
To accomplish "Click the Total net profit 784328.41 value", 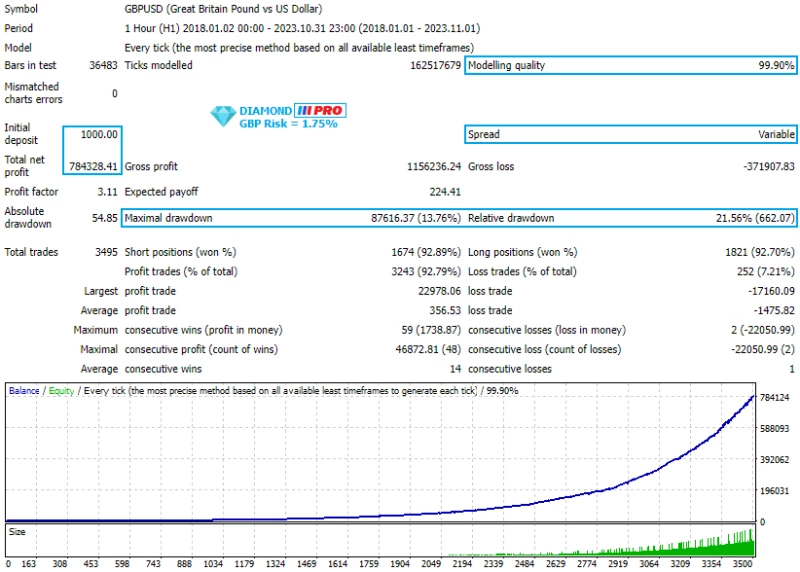I will click(x=94, y=166).
